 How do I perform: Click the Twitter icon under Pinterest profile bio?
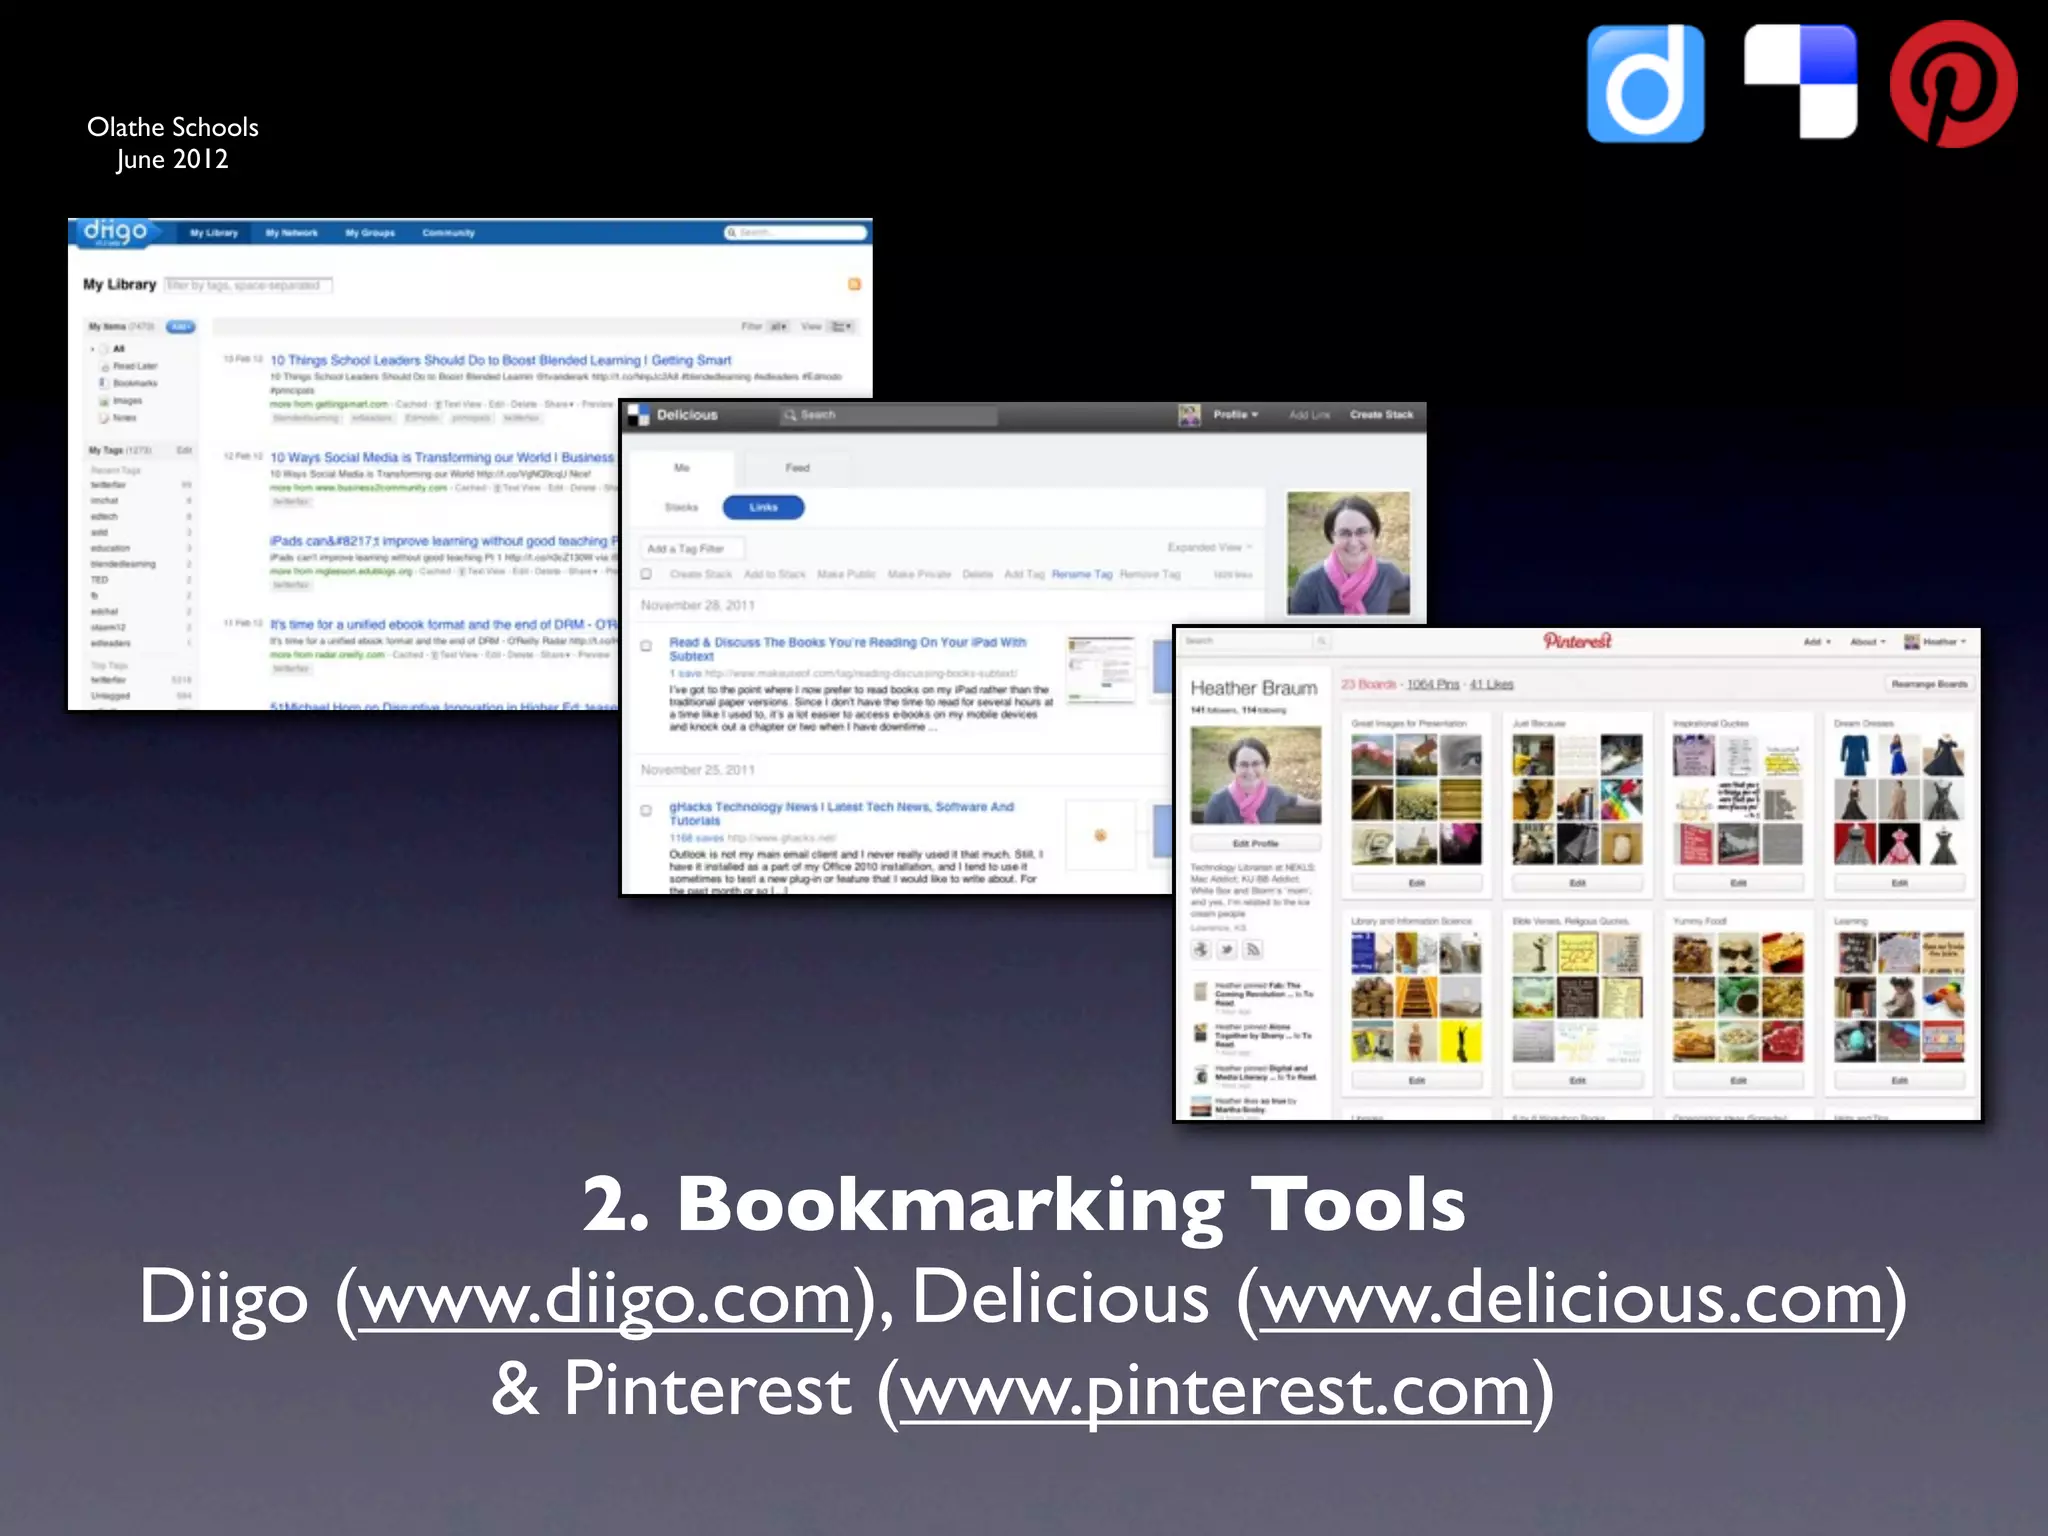1226,949
